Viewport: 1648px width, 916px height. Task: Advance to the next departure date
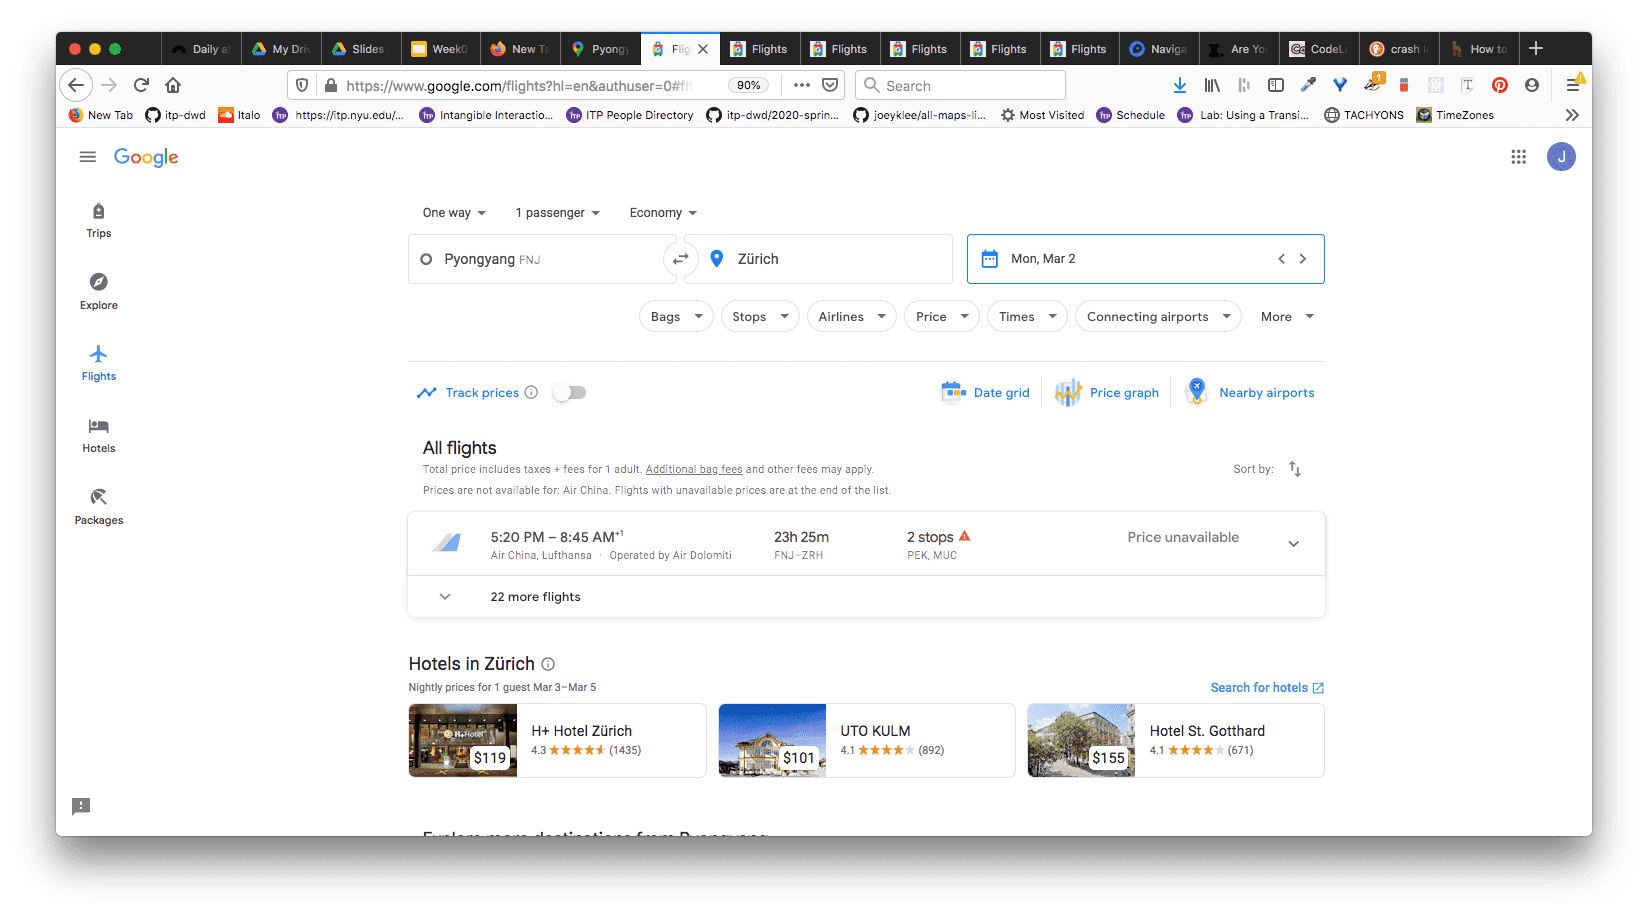point(1303,259)
